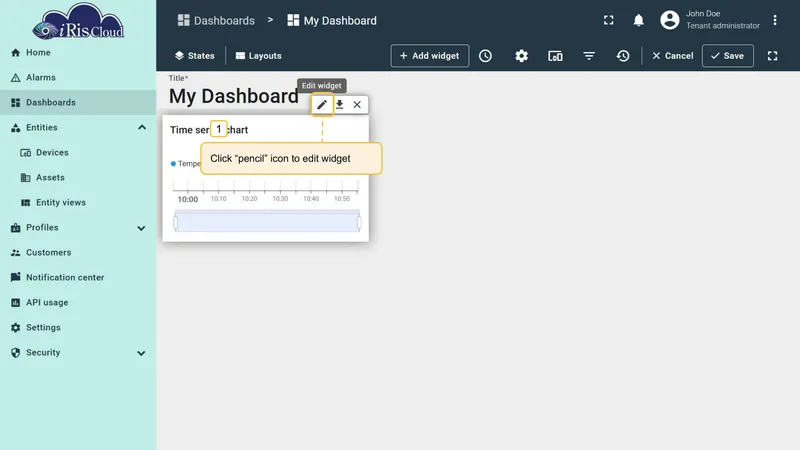Open version history clock icon
The width and height of the screenshot is (800, 450).
coord(623,56)
